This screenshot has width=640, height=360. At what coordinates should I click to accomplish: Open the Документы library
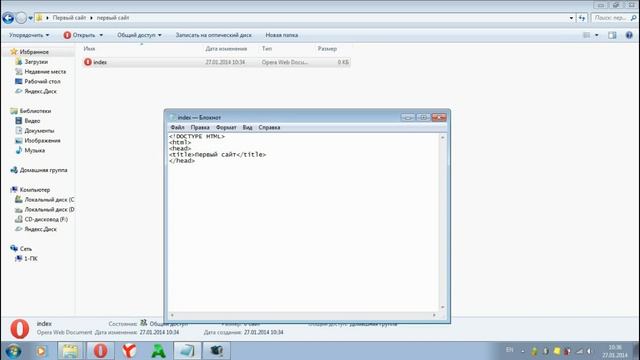point(39,130)
